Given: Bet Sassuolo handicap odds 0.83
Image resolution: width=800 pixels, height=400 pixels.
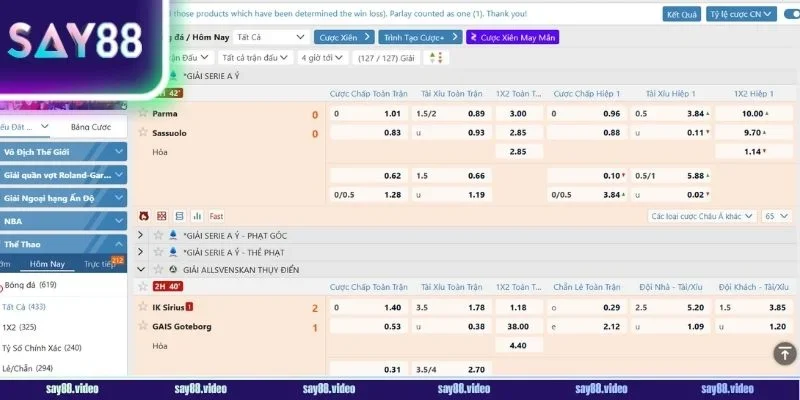Looking at the screenshot, I should (x=369, y=133).
